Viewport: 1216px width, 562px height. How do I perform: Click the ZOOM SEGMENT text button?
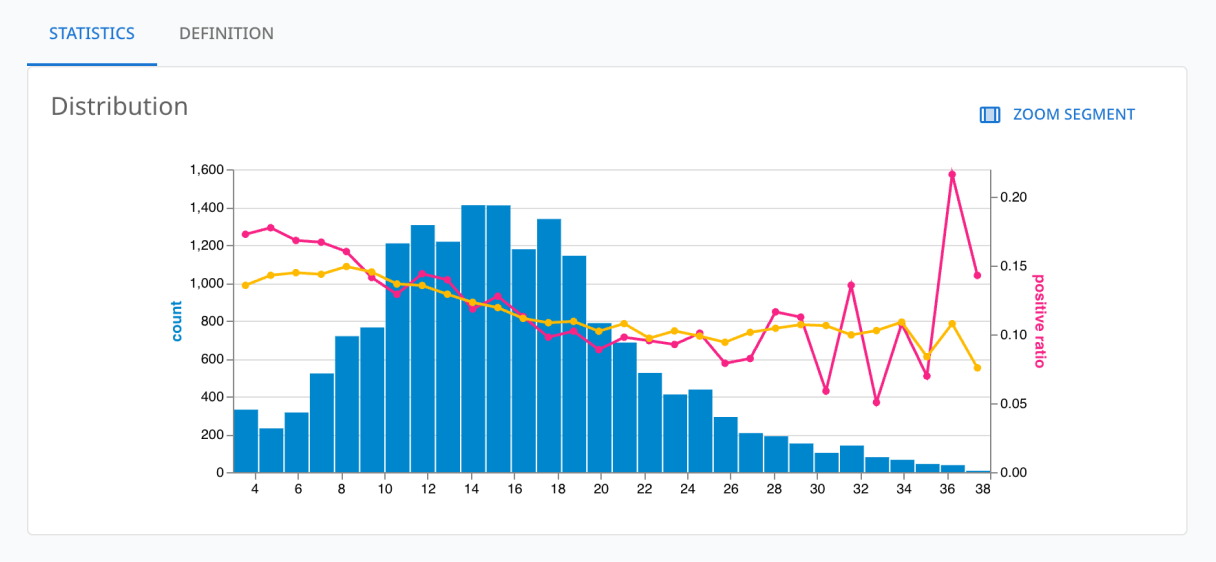(x=1073, y=114)
